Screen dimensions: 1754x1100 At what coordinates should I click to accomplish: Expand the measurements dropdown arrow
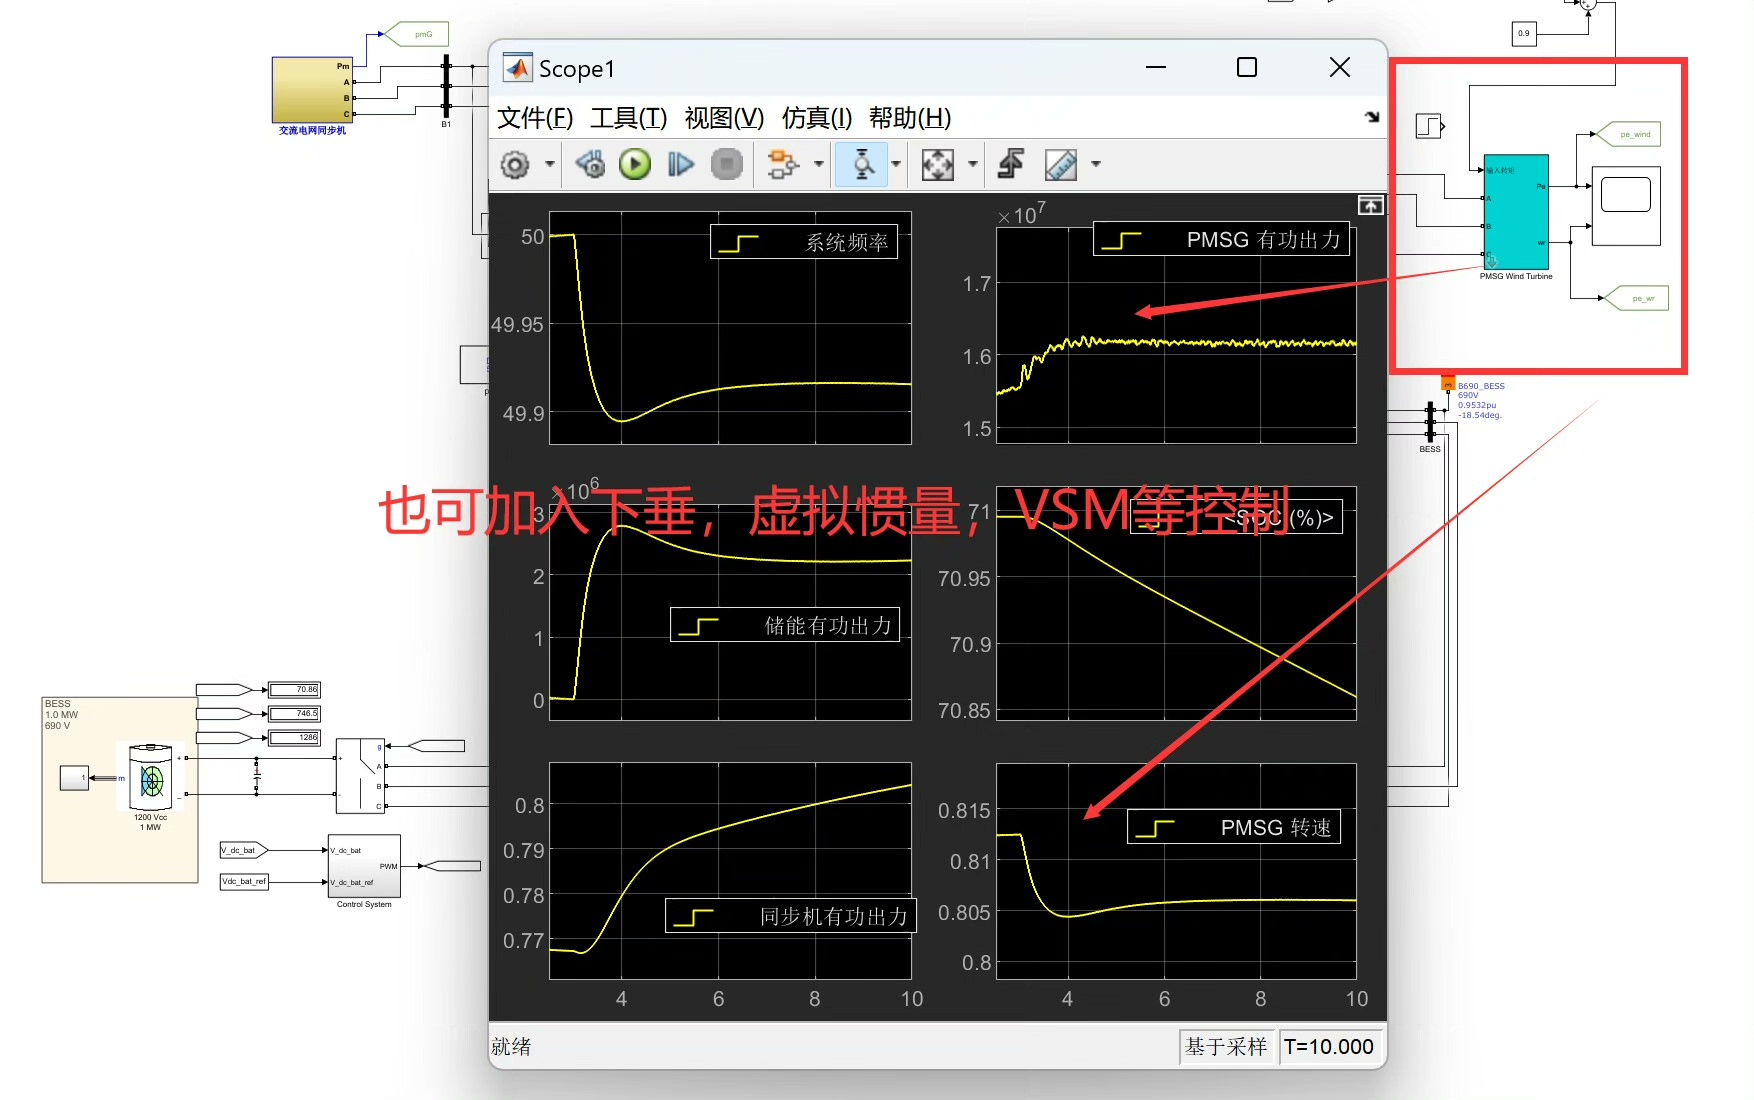coord(1096,165)
